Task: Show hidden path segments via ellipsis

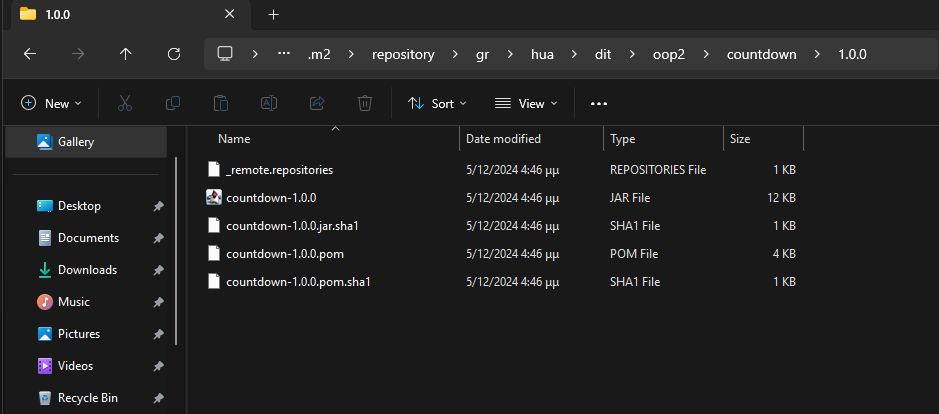Action: coord(284,54)
